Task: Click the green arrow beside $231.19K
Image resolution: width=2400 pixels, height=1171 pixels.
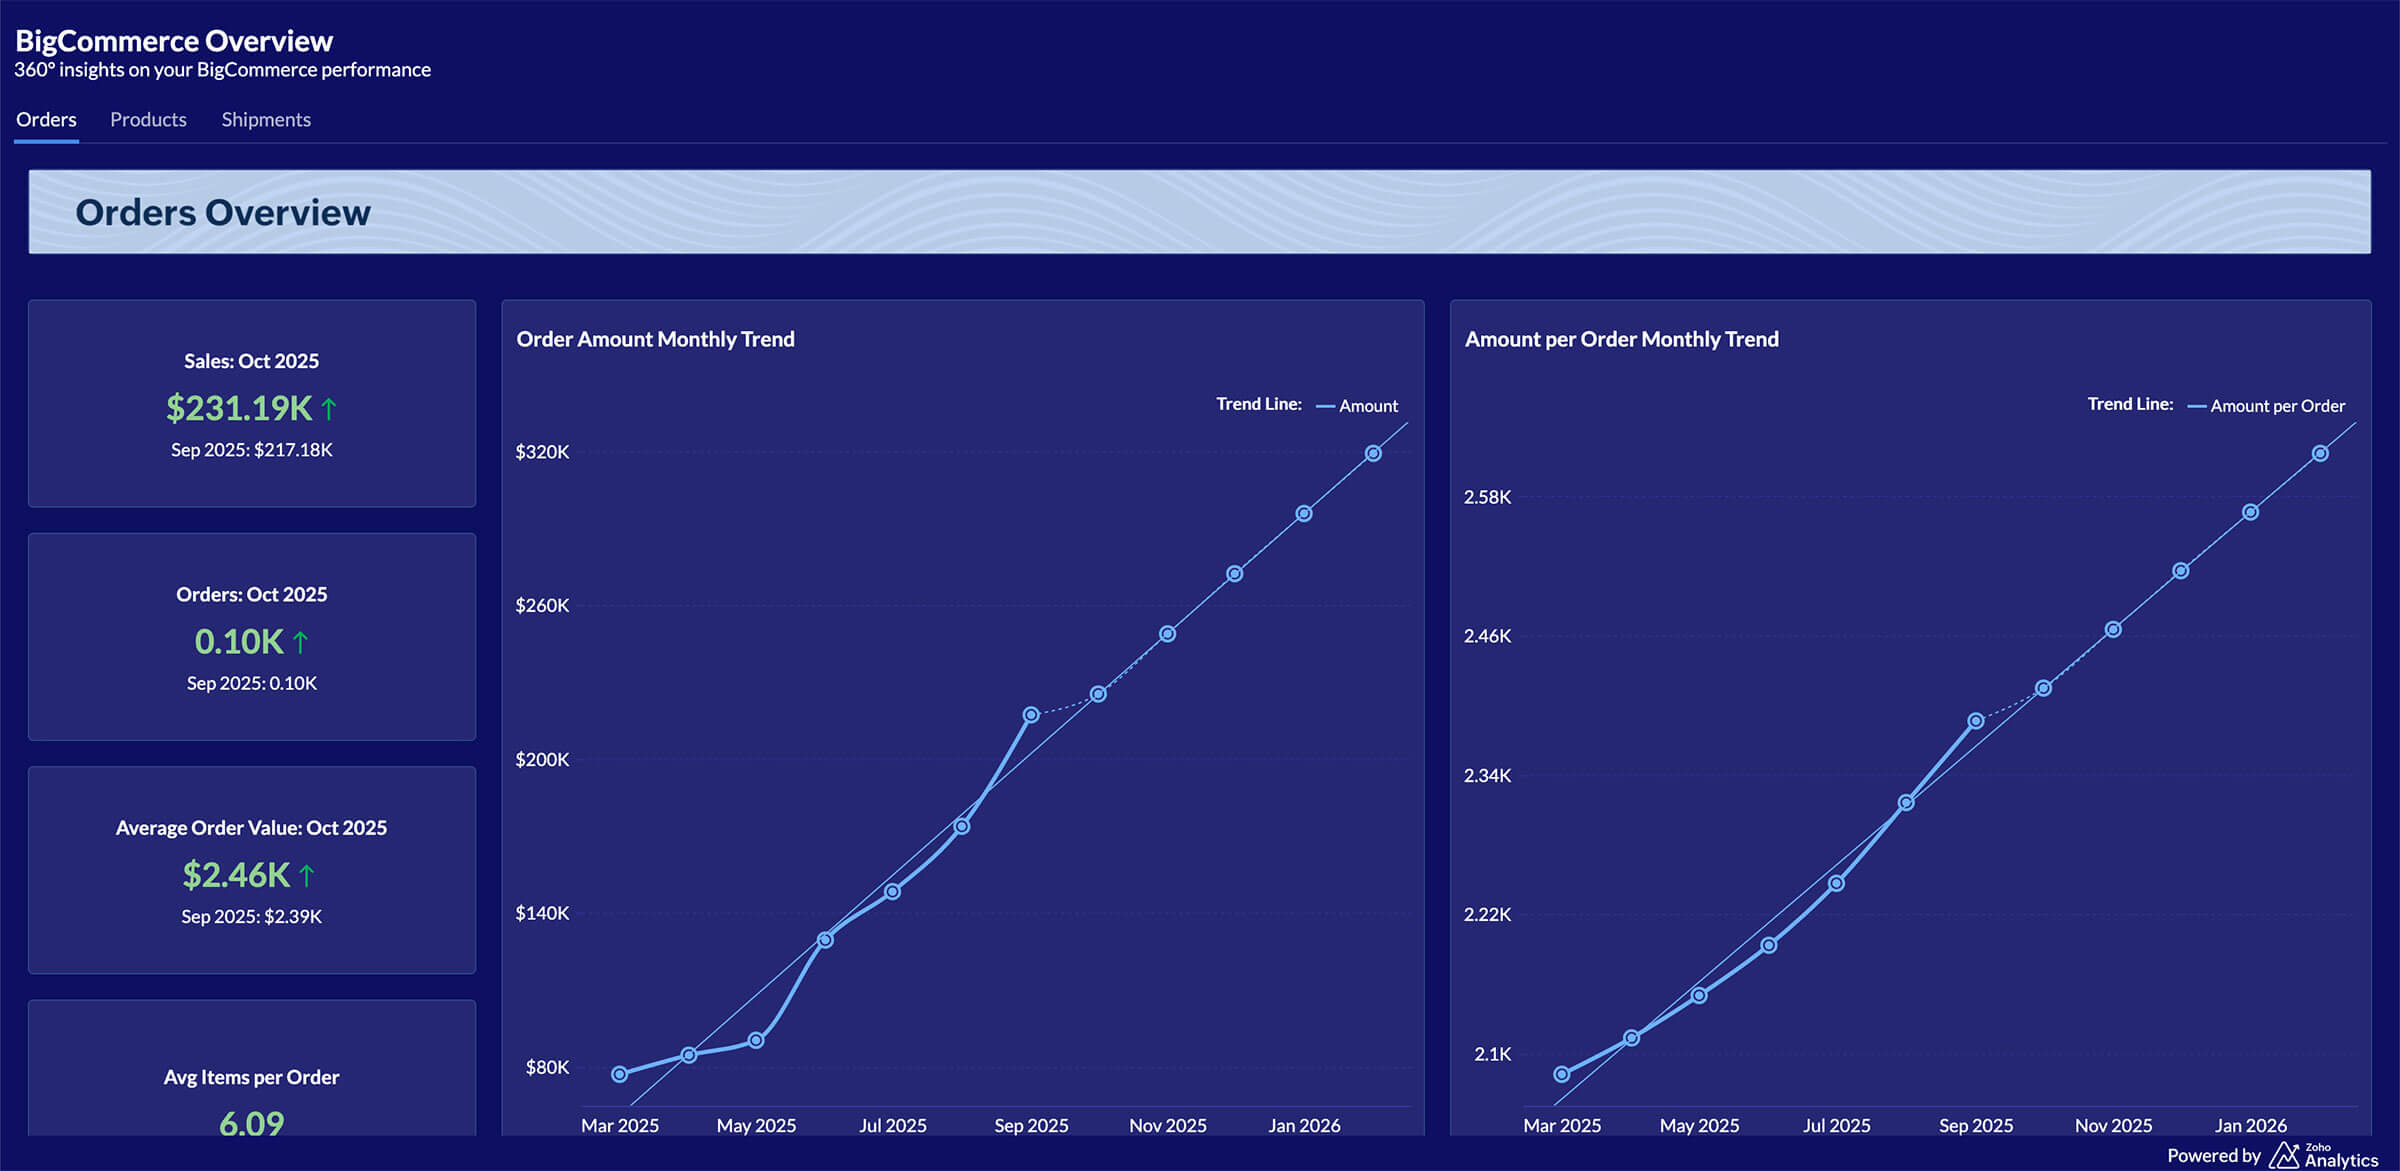Action: pyautogui.click(x=329, y=408)
